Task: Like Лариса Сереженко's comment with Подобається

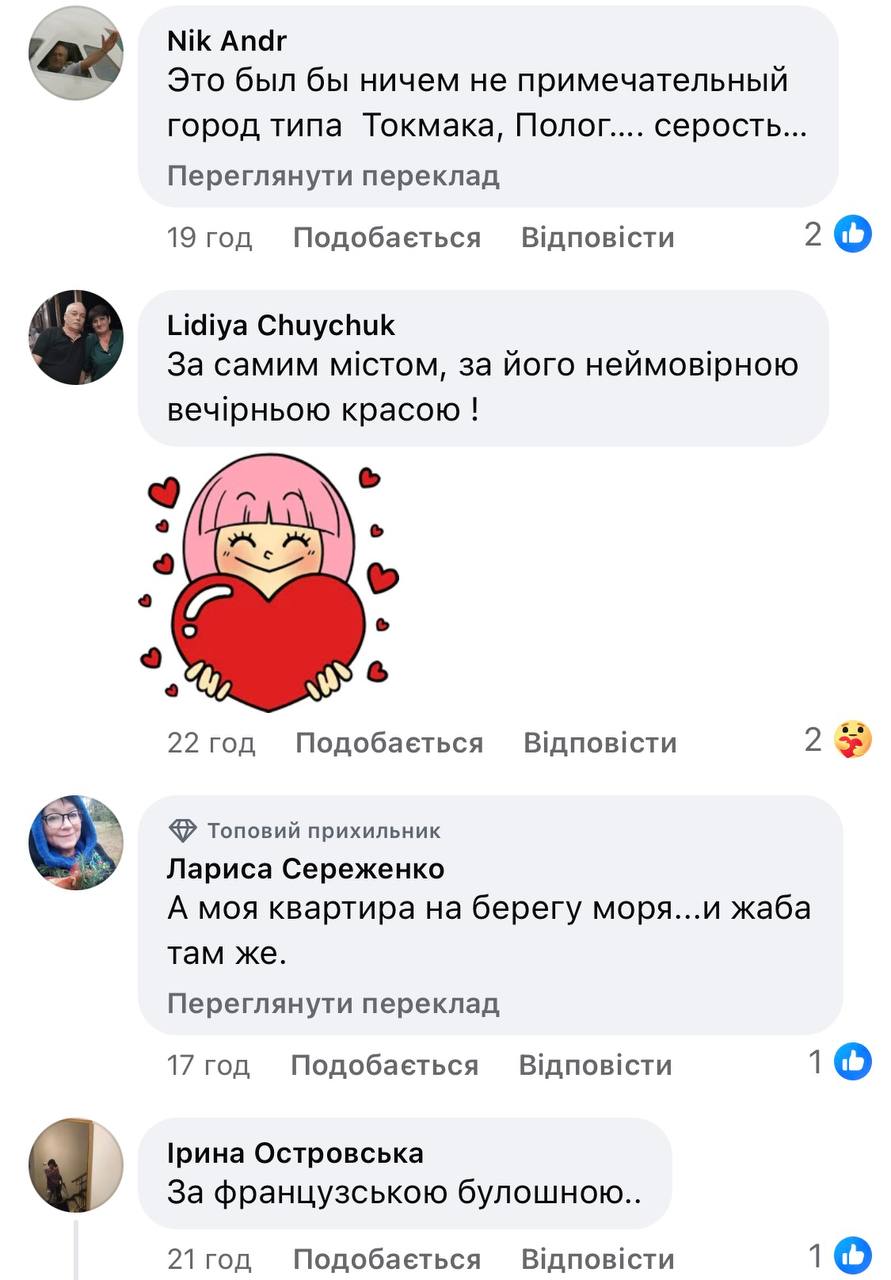Action: tap(385, 1065)
